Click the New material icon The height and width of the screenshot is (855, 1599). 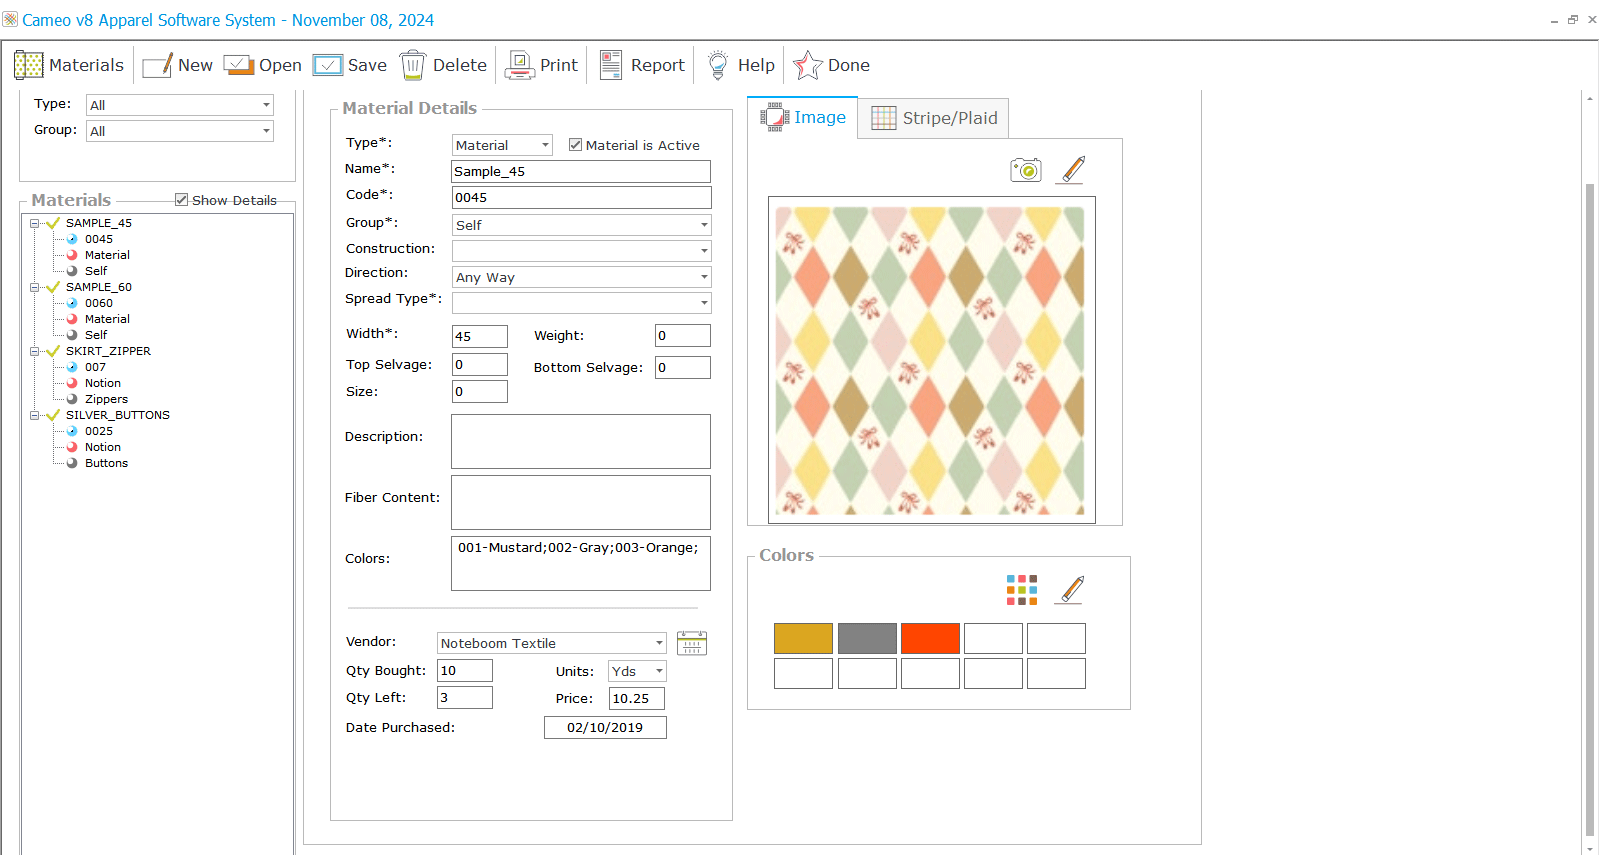pos(158,65)
